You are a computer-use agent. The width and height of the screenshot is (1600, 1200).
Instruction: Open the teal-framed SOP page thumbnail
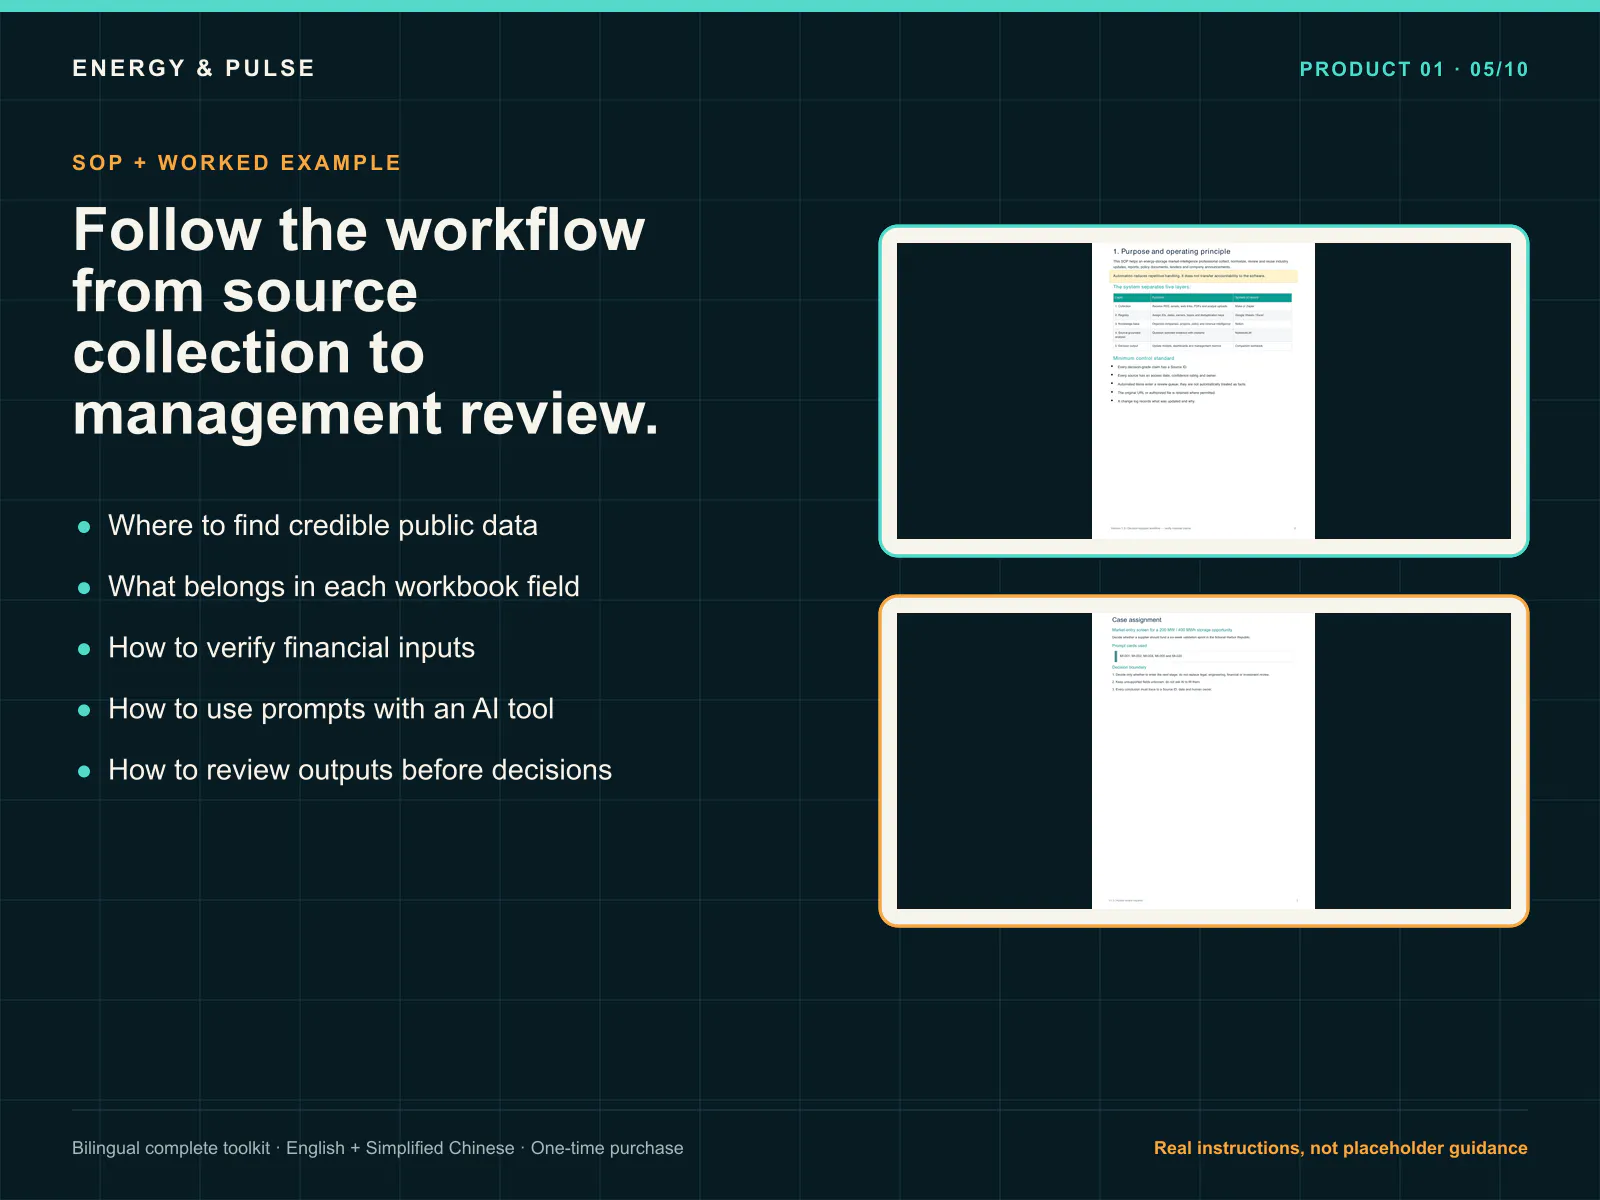pyautogui.click(x=1203, y=391)
